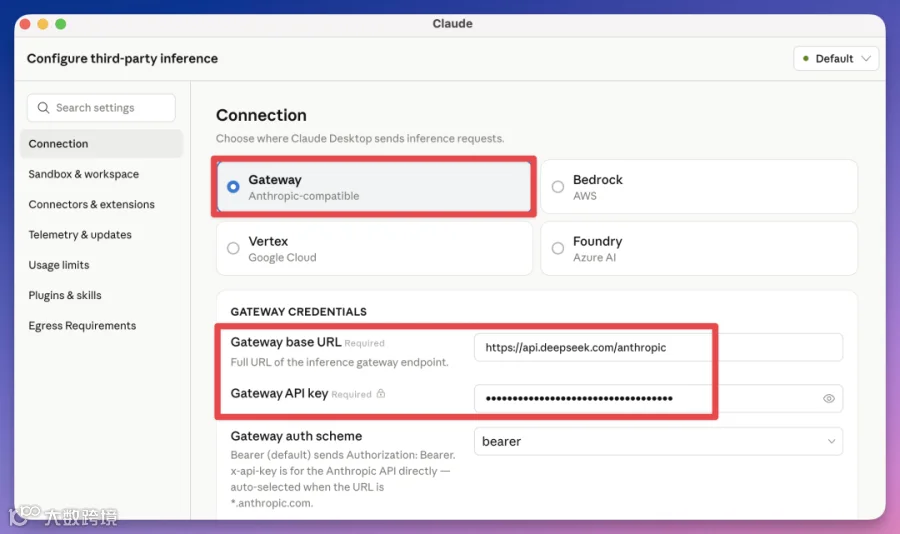The image size is (900, 534).
Task: Select the Bedrock AWS radio button
Action: [x=557, y=187]
